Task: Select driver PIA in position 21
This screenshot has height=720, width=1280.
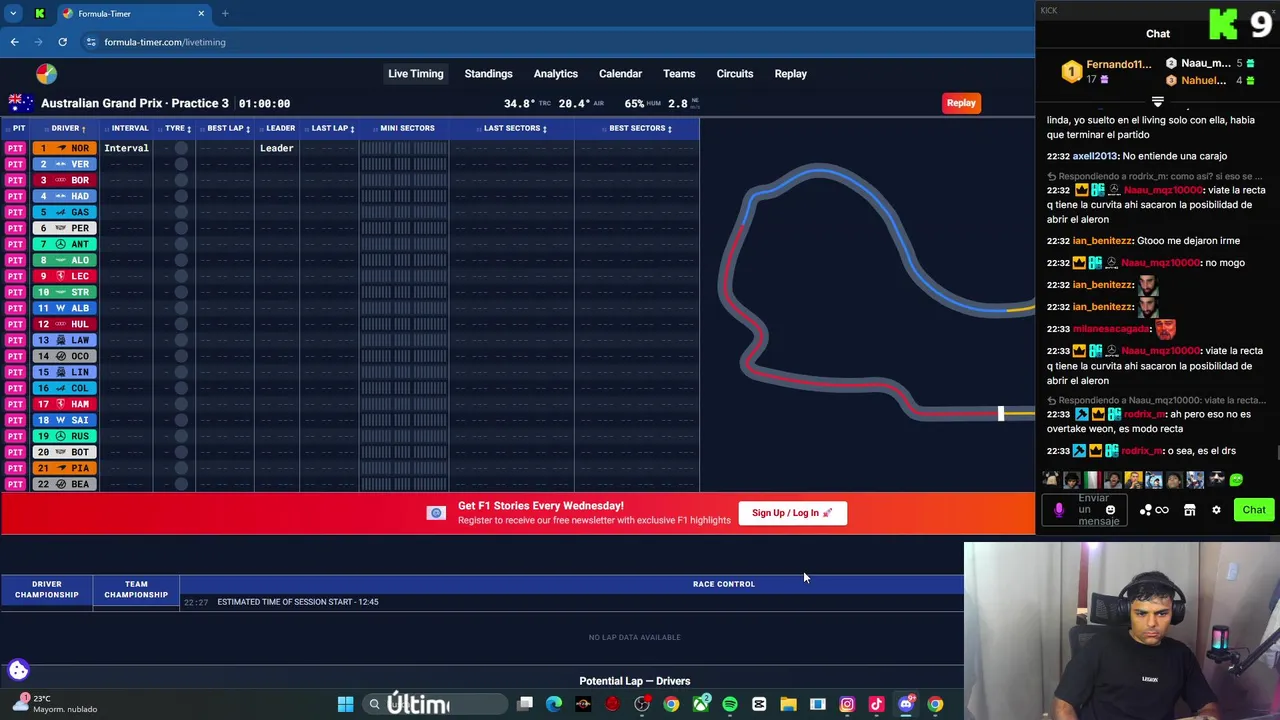Action: click(65, 468)
